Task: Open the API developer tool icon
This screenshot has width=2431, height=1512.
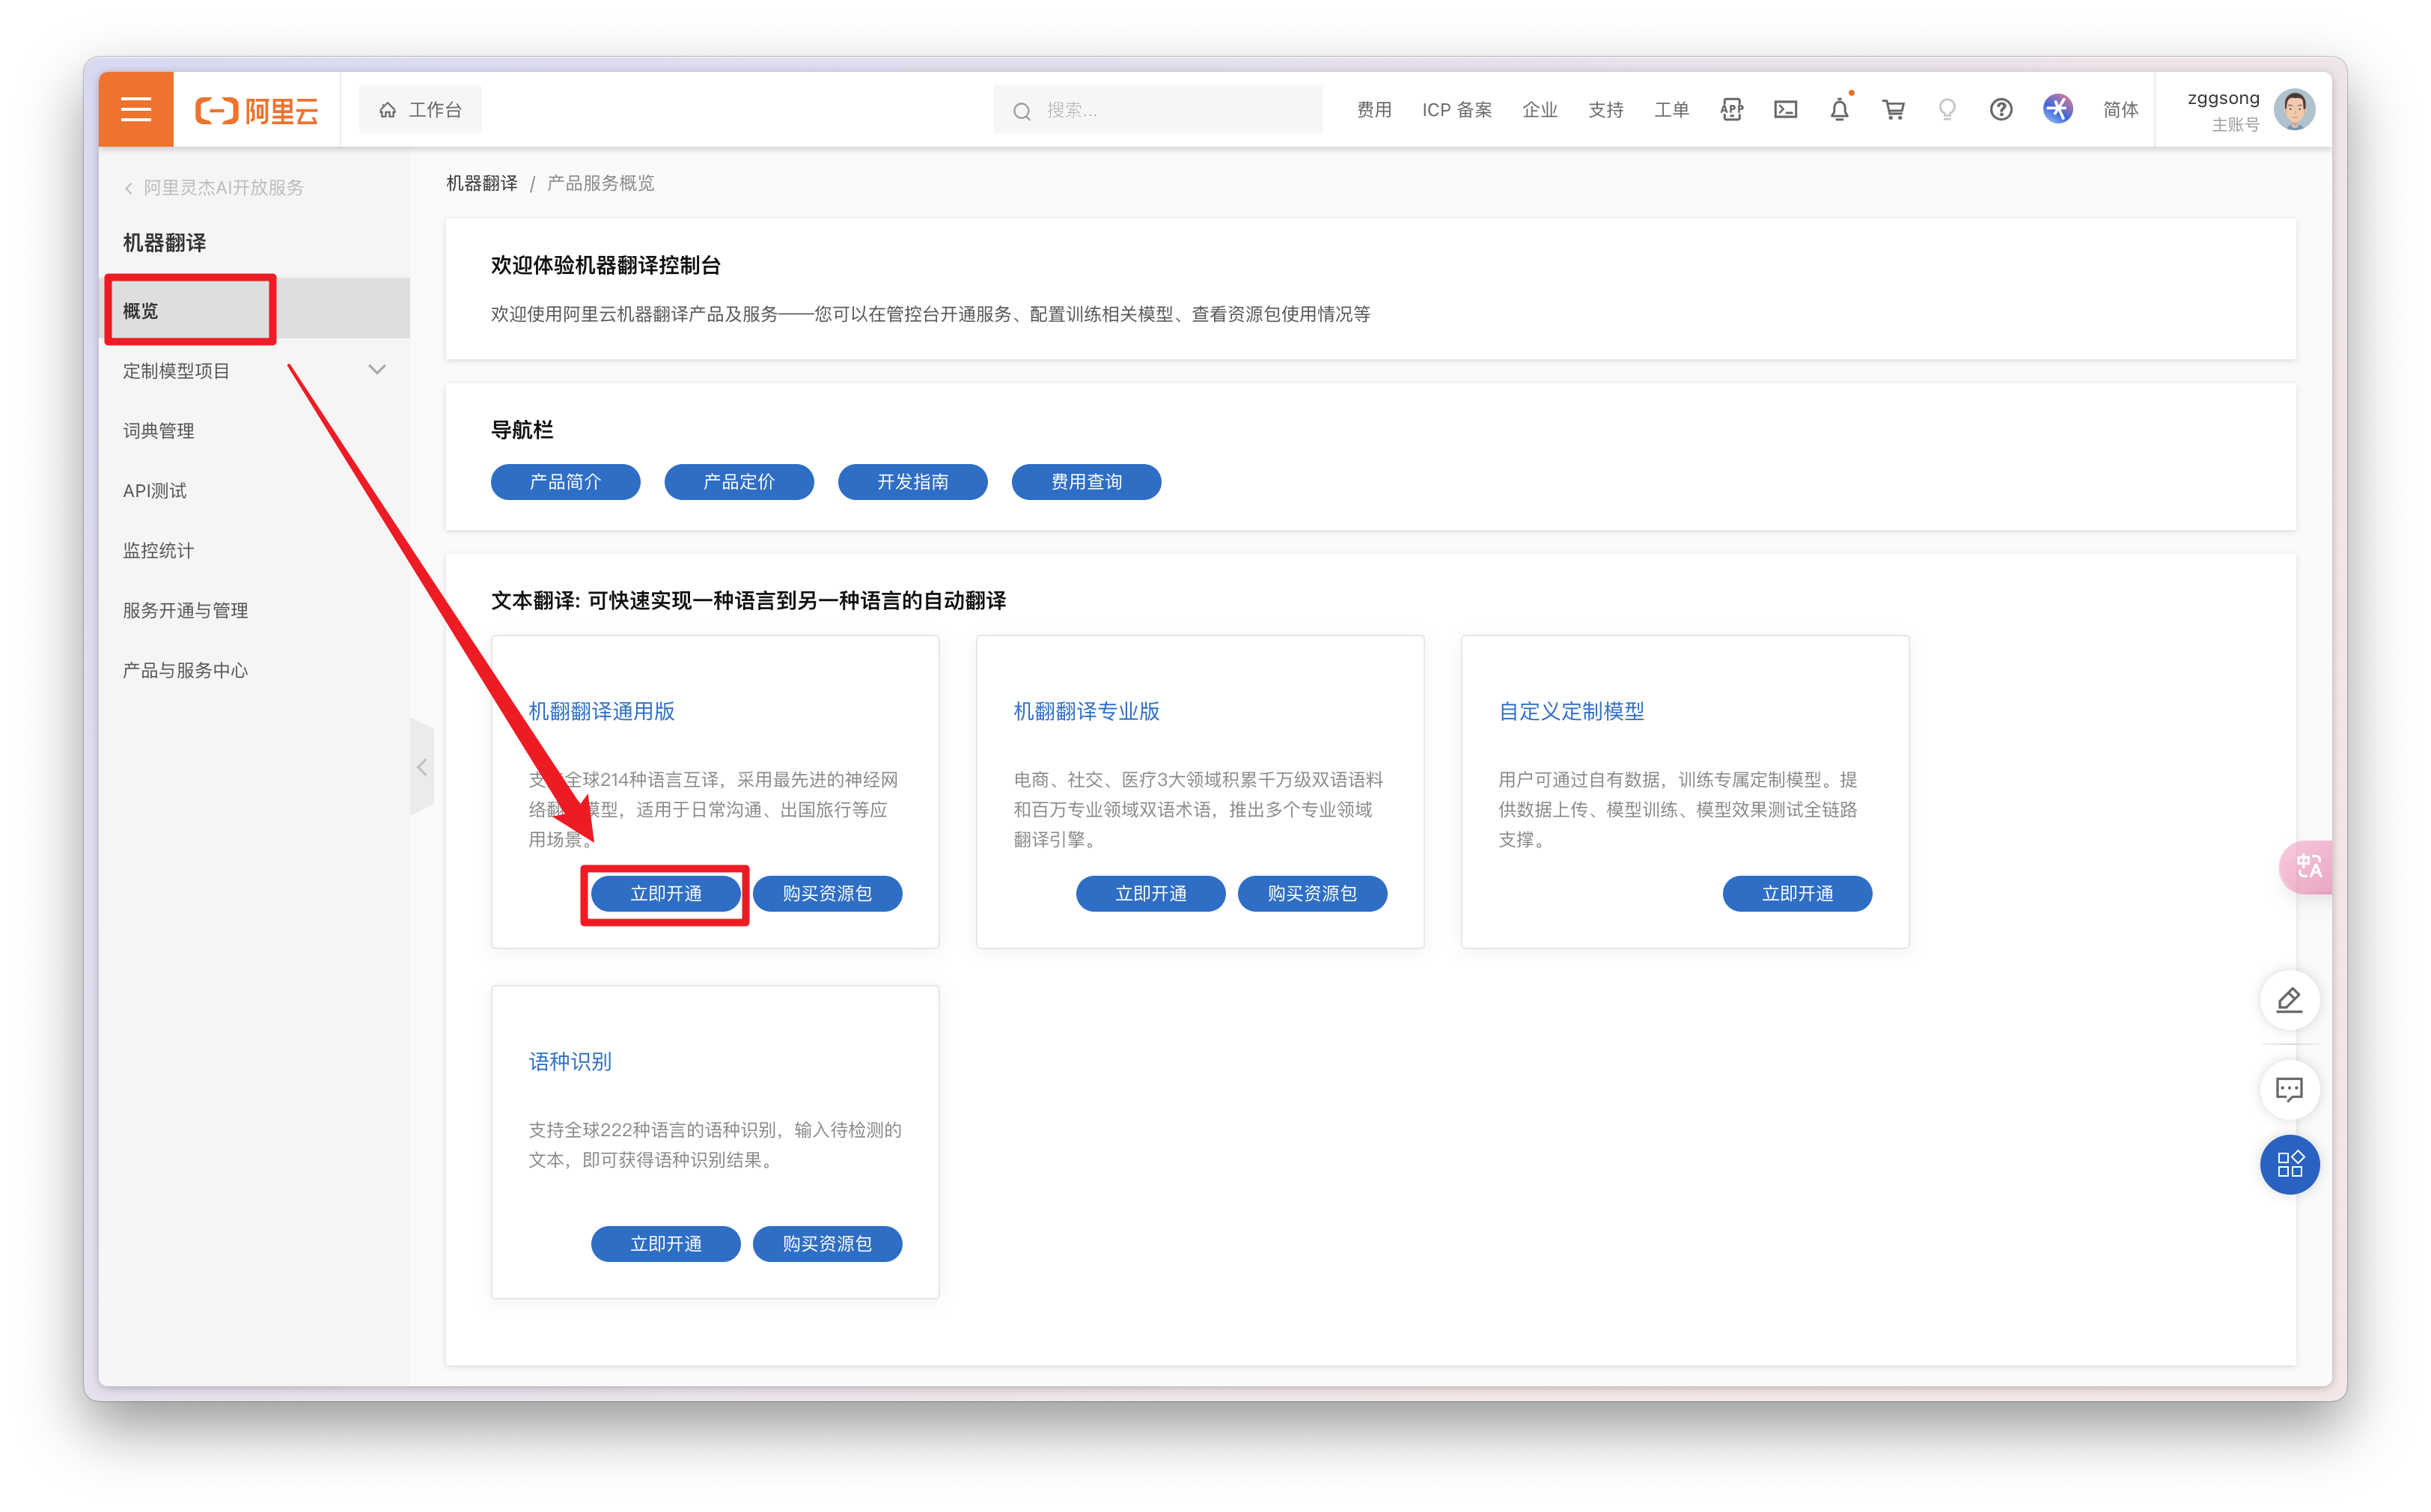Action: point(1732,110)
